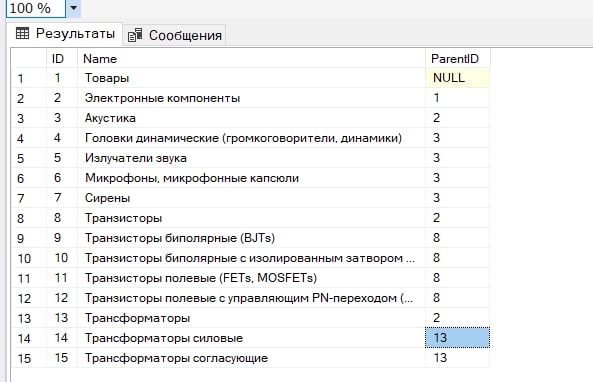Select the Электронные компоненты cell
Image resolution: width=593 pixels, height=382 pixels.
(x=251, y=98)
